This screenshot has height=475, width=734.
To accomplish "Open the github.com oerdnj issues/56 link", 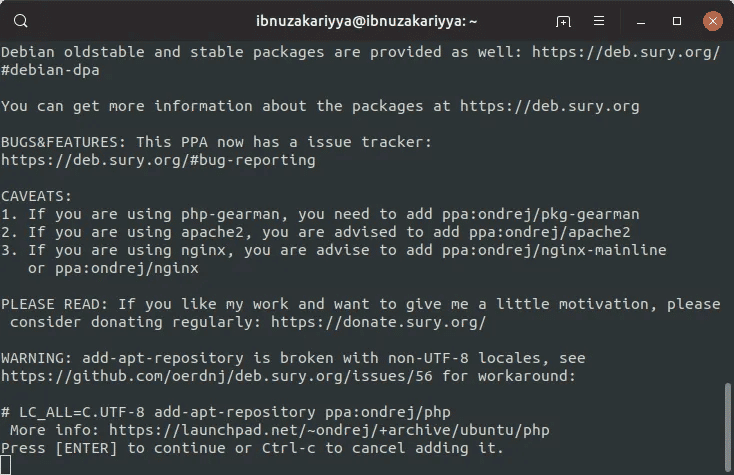I will (x=217, y=376).
